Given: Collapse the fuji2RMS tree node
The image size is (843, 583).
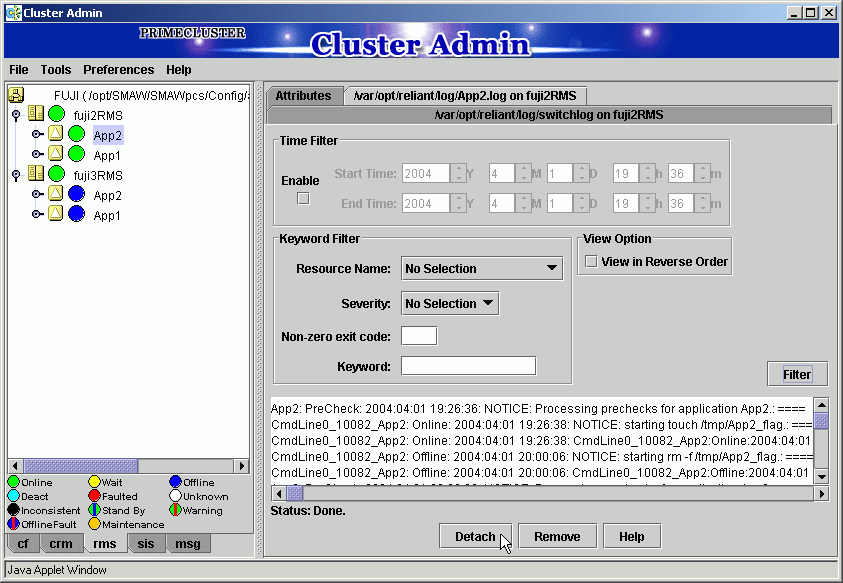Looking at the screenshot, I should [16, 115].
